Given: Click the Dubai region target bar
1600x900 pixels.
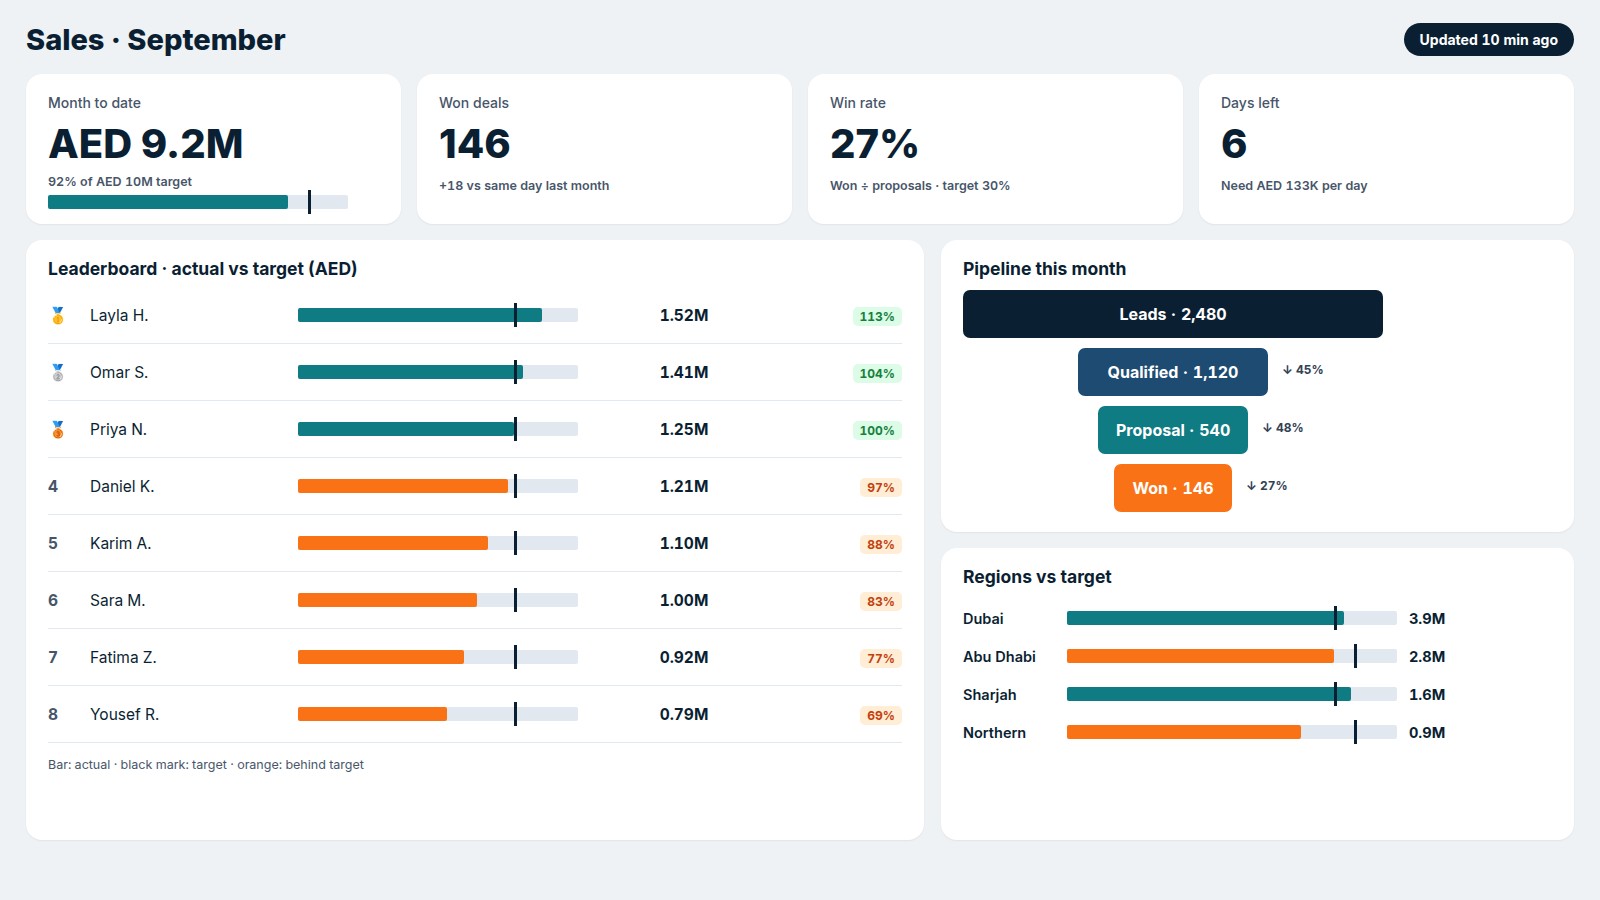Looking at the screenshot, I should tap(1232, 618).
